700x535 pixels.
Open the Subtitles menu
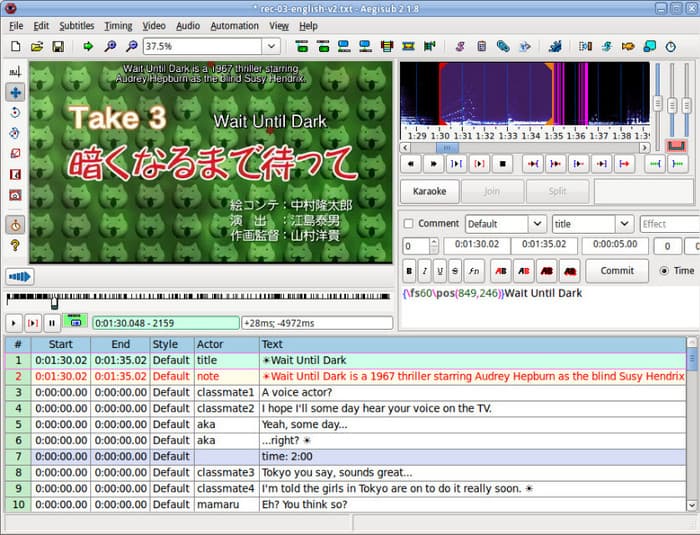click(x=77, y=26)
